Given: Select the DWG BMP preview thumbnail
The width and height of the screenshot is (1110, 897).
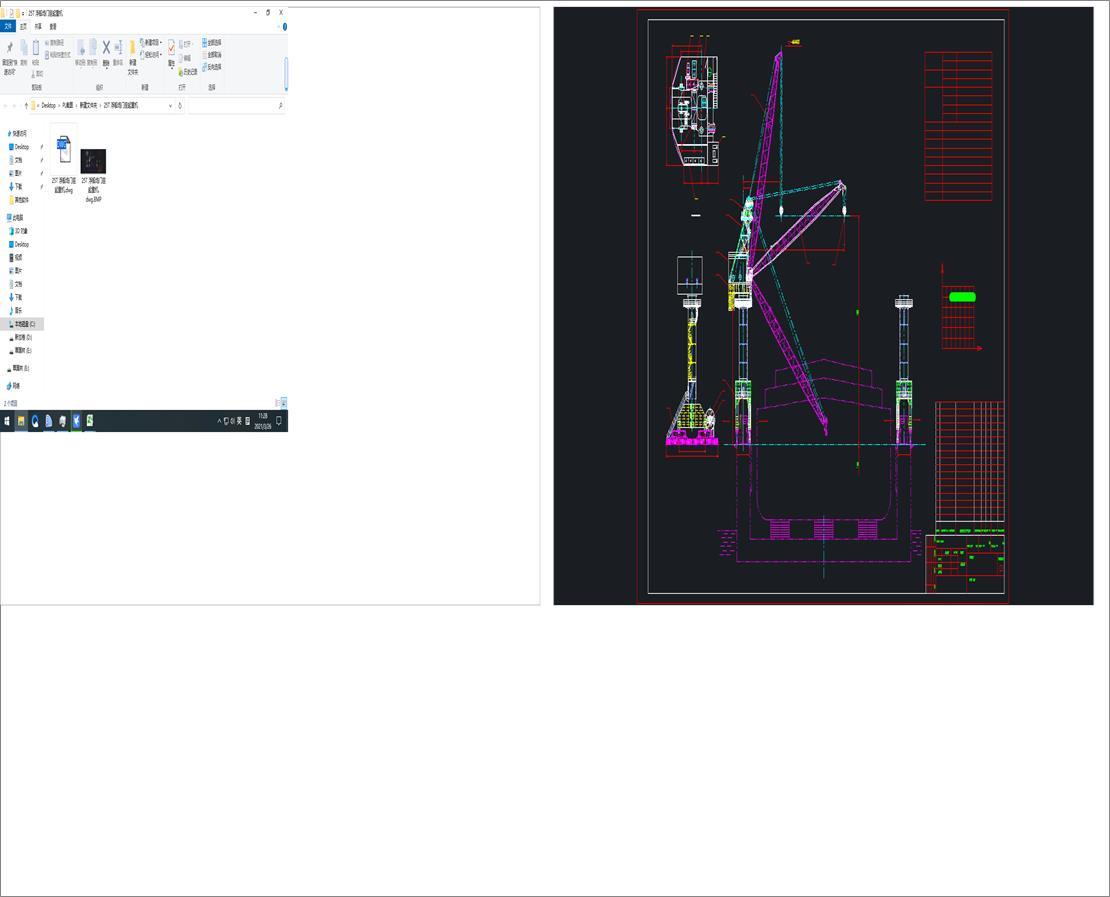Looking at the screenshot, I should [93, 160].
